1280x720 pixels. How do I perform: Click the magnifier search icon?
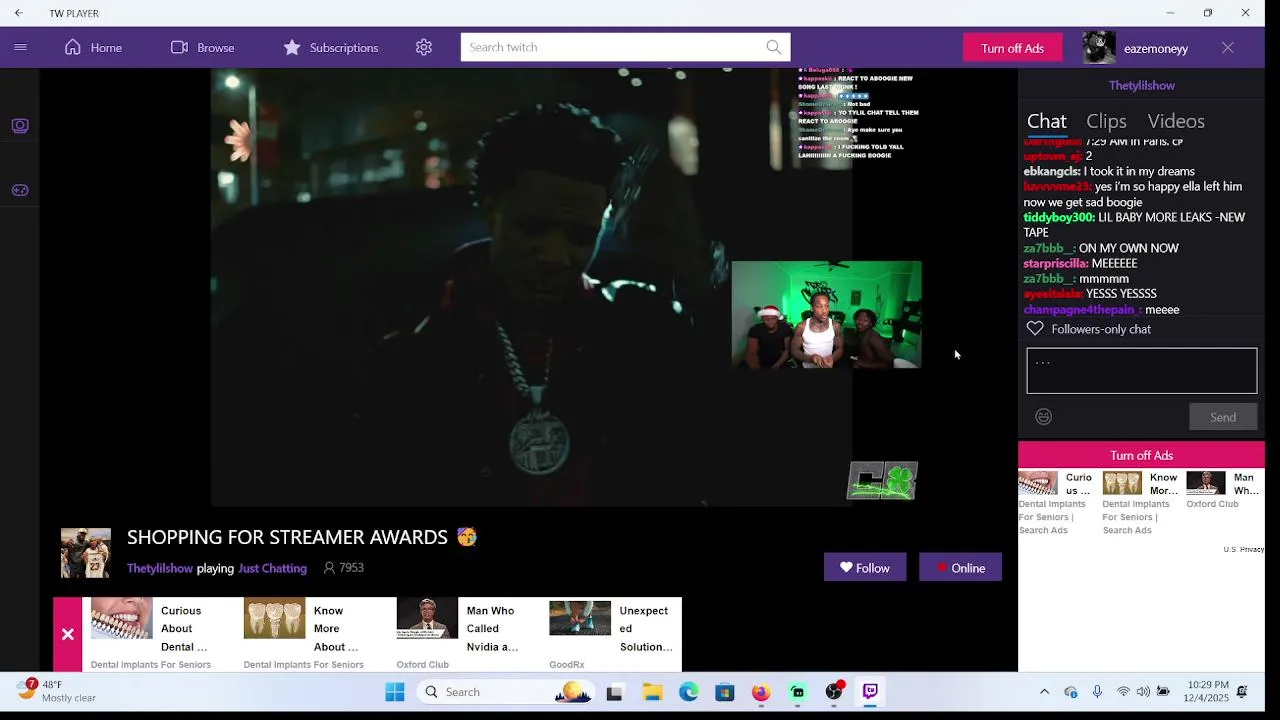[x=774, y=47]
